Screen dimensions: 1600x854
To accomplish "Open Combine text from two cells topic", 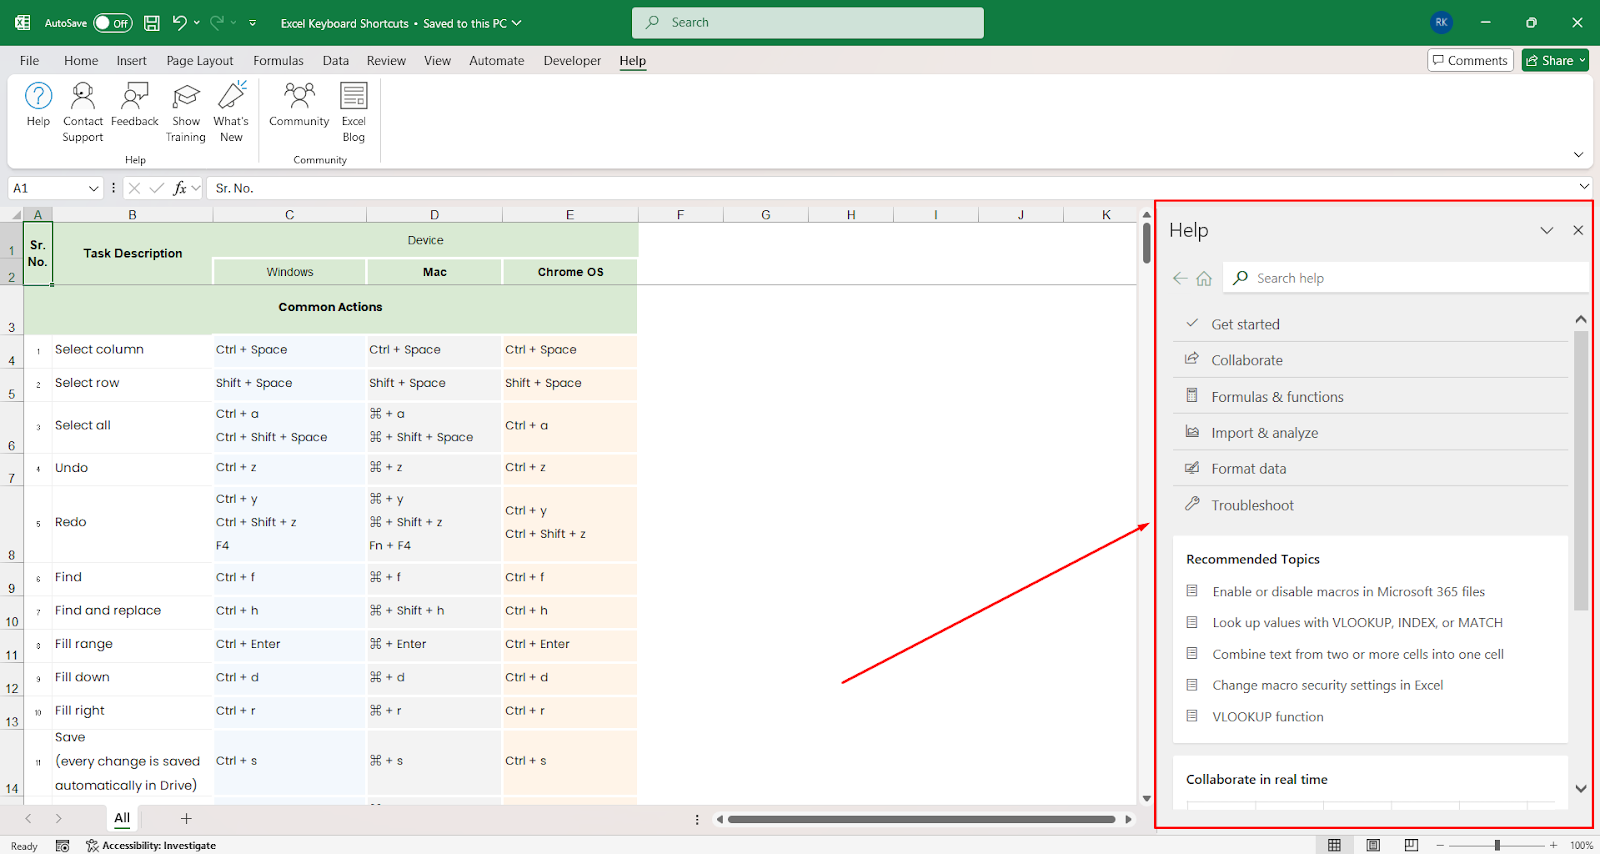I will pyautogui.click(x=1357, y=654).
